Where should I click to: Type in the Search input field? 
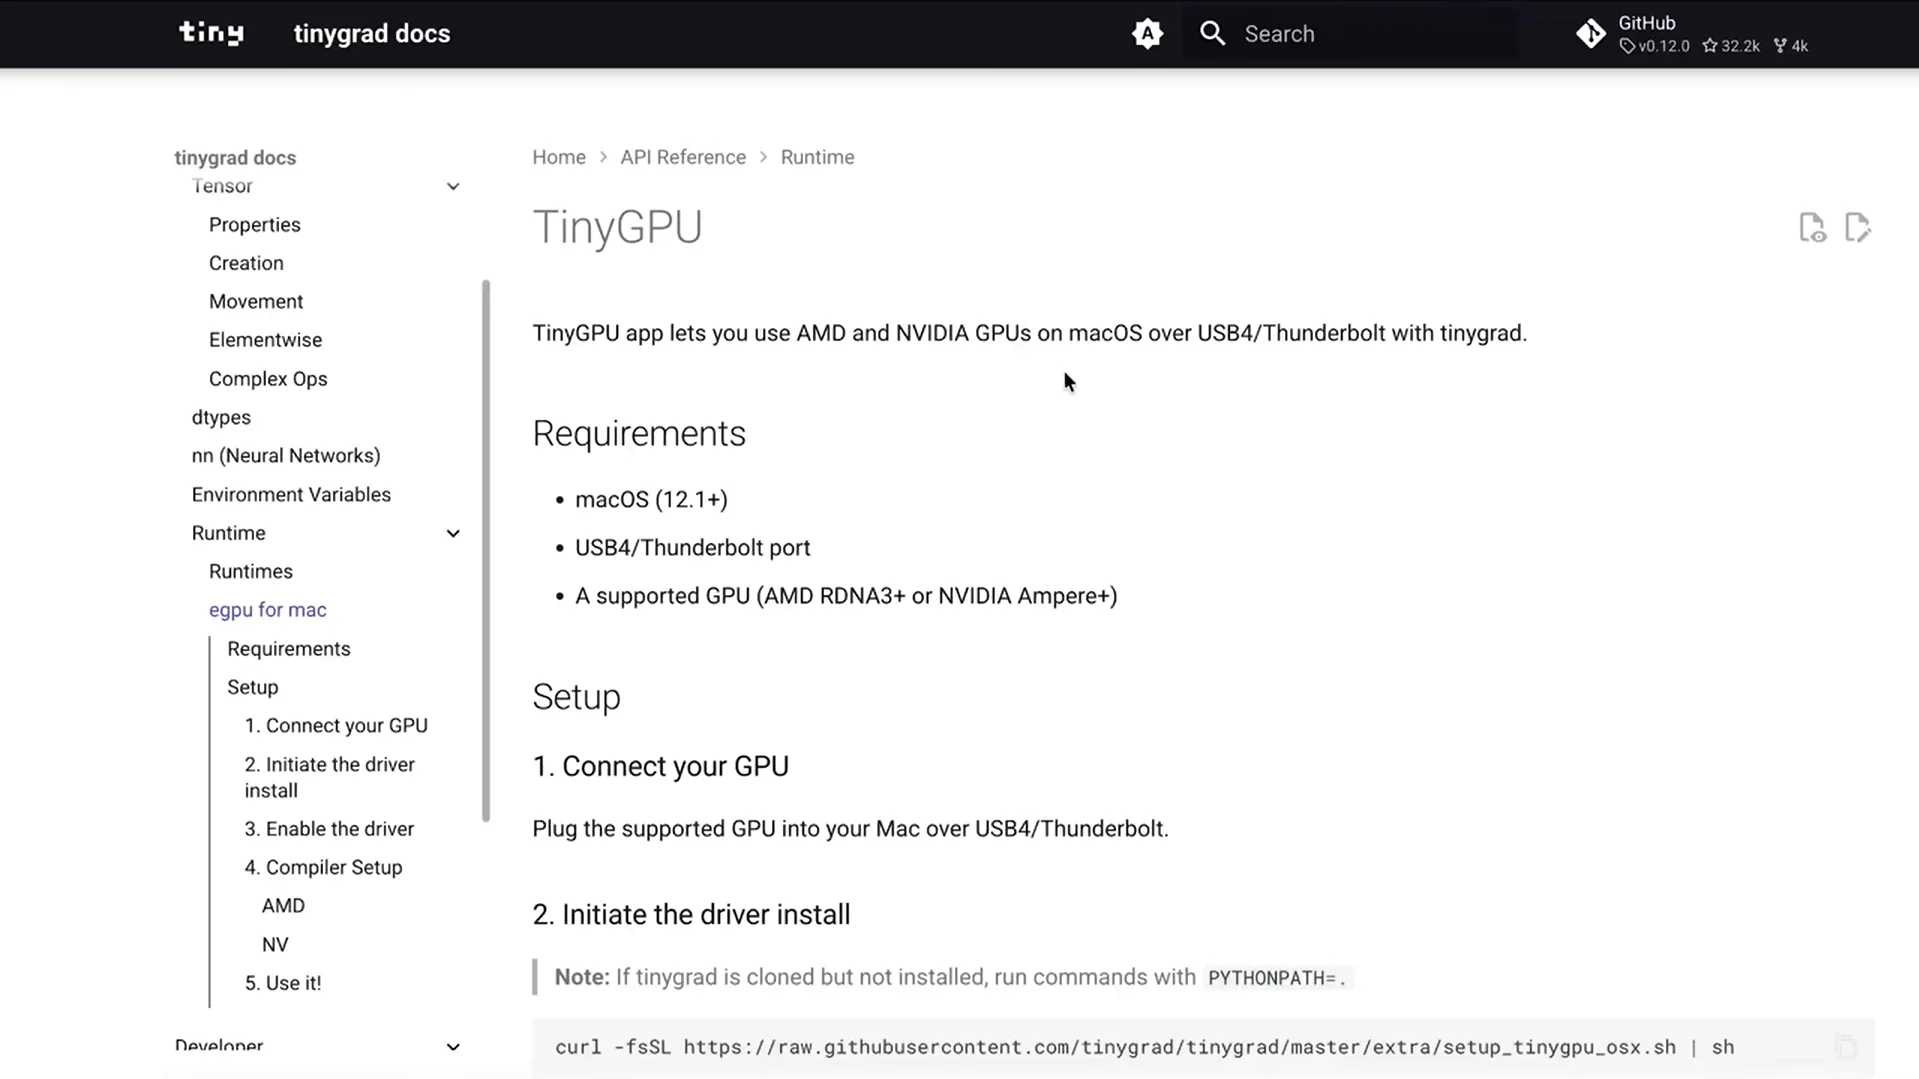1370,34
